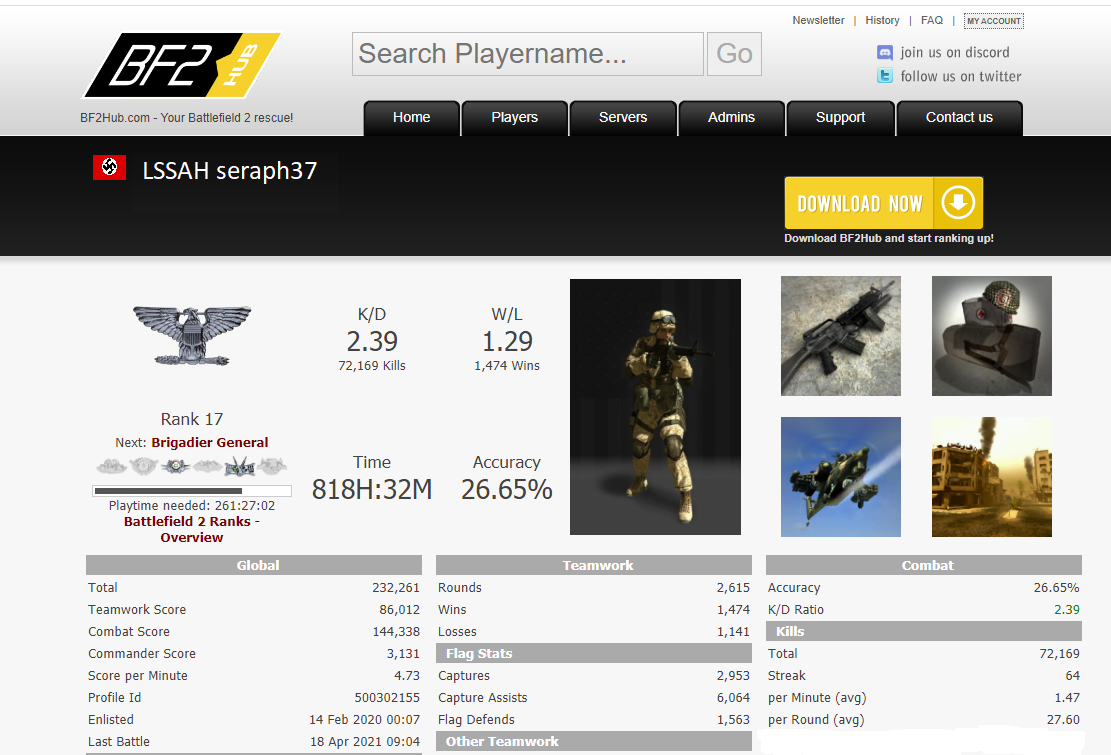Open the attack helicopter vehicle thumbnail

[x=840, y=477]
